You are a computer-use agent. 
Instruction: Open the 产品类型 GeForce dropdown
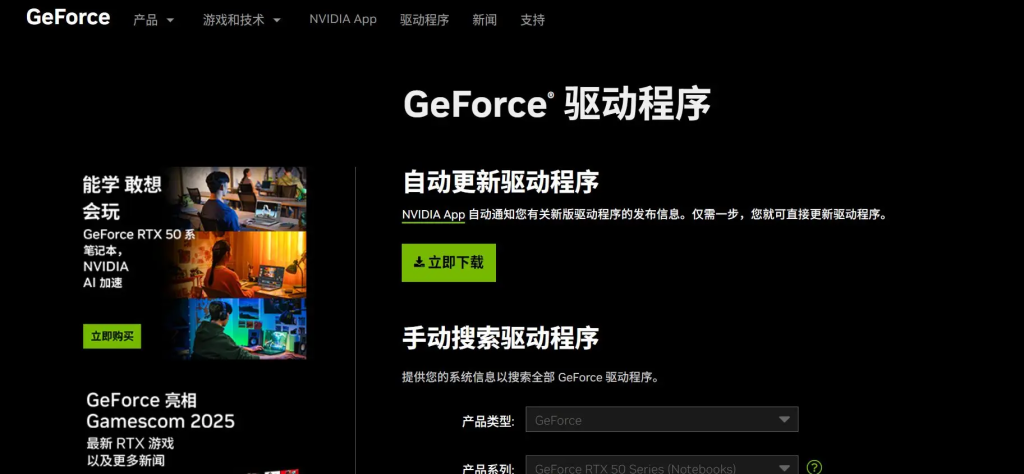(665, 420)
